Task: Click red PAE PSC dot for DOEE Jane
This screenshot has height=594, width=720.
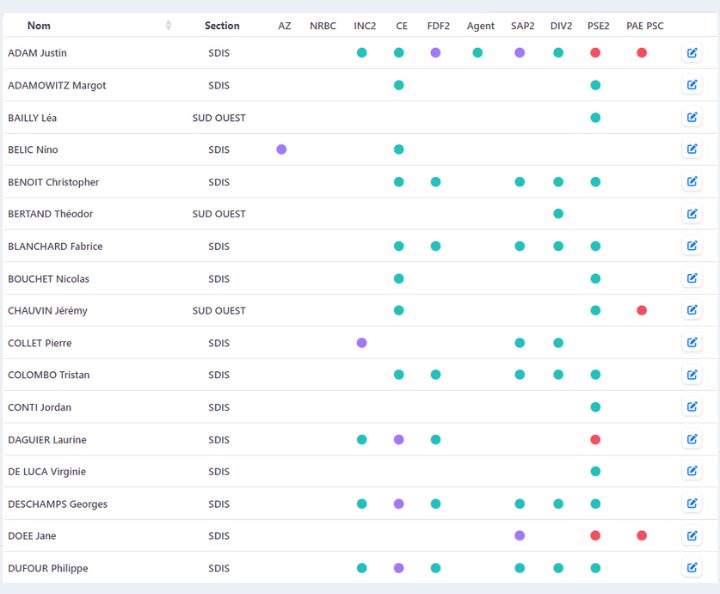Action: point(641,536)
